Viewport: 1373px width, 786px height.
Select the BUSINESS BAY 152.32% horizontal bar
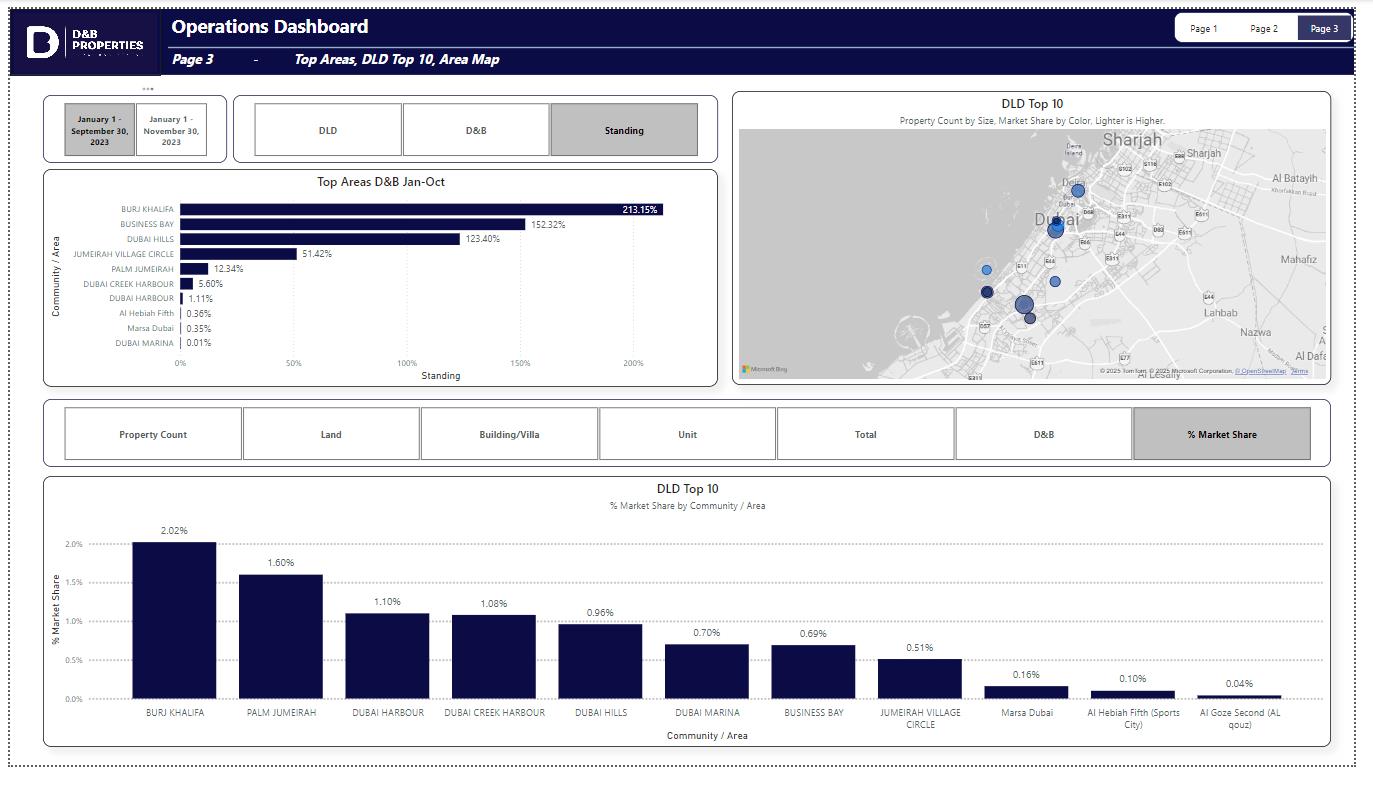[x=352, y=225]
